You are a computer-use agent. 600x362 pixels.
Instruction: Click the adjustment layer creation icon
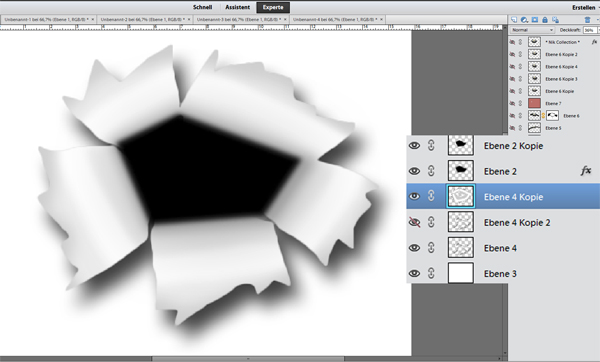524,20
